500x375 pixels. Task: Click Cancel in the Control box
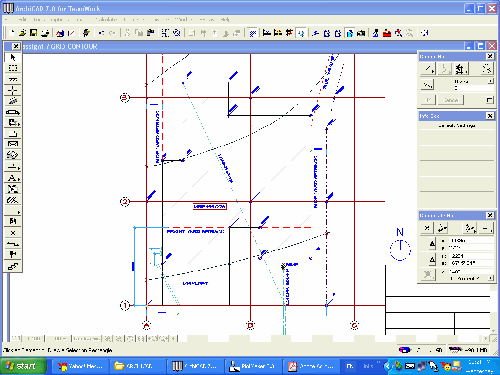pos(451,100)
